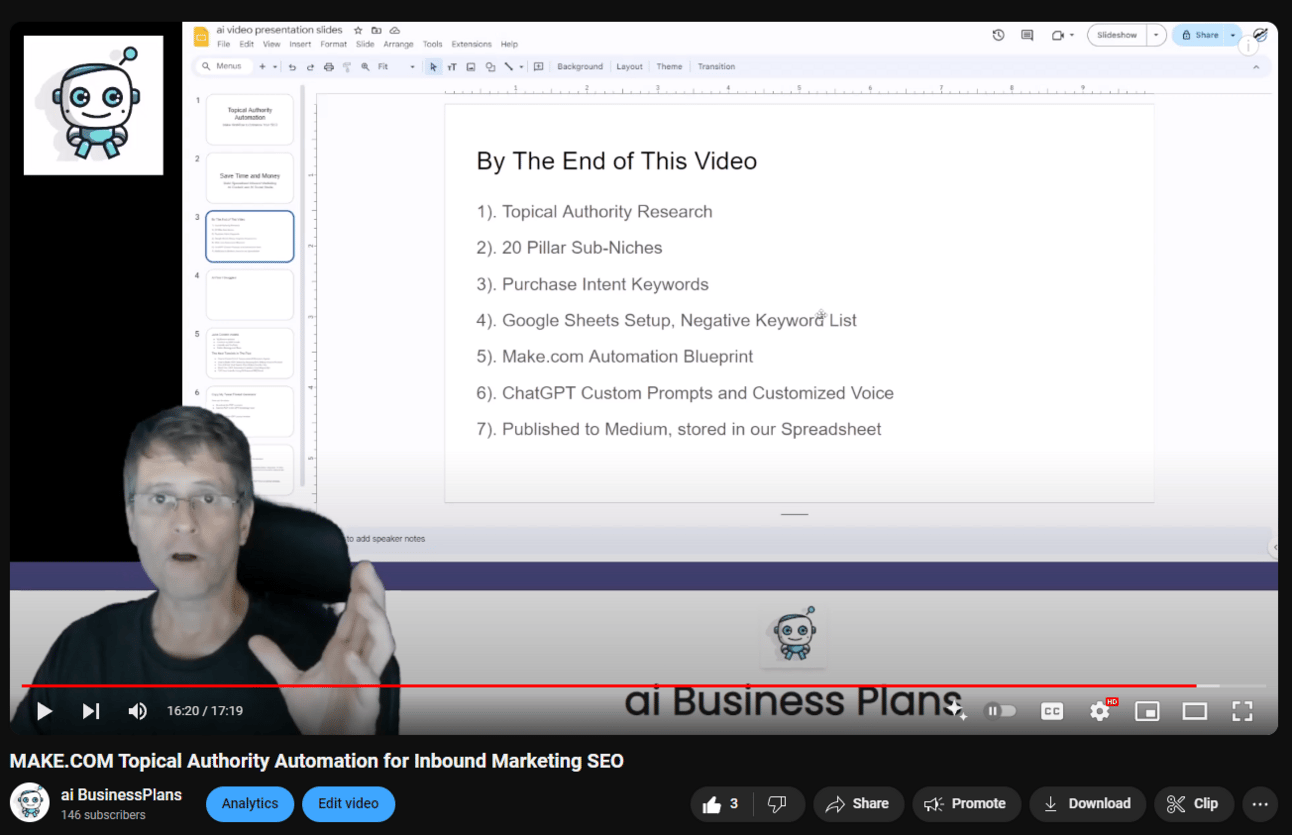Select the line tool

pos(509,67)
